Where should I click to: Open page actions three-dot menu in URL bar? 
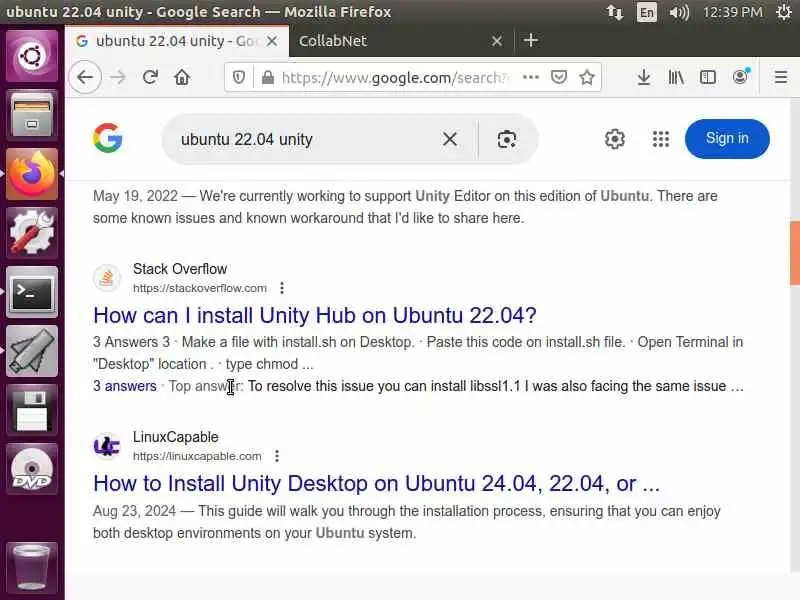pos(531,77)
